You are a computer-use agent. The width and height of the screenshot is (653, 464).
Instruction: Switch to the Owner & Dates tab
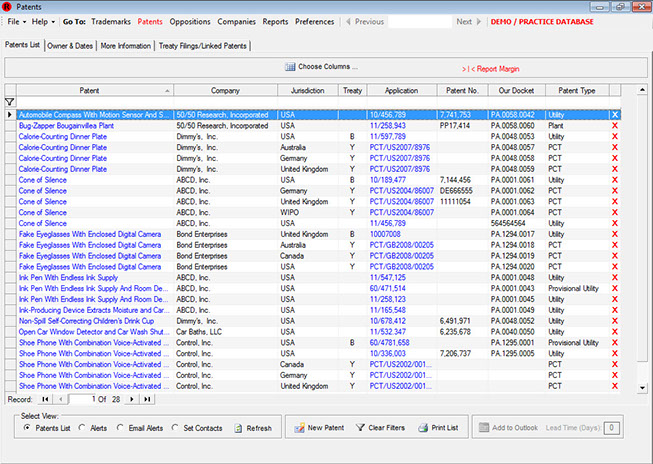pos(70,45)
